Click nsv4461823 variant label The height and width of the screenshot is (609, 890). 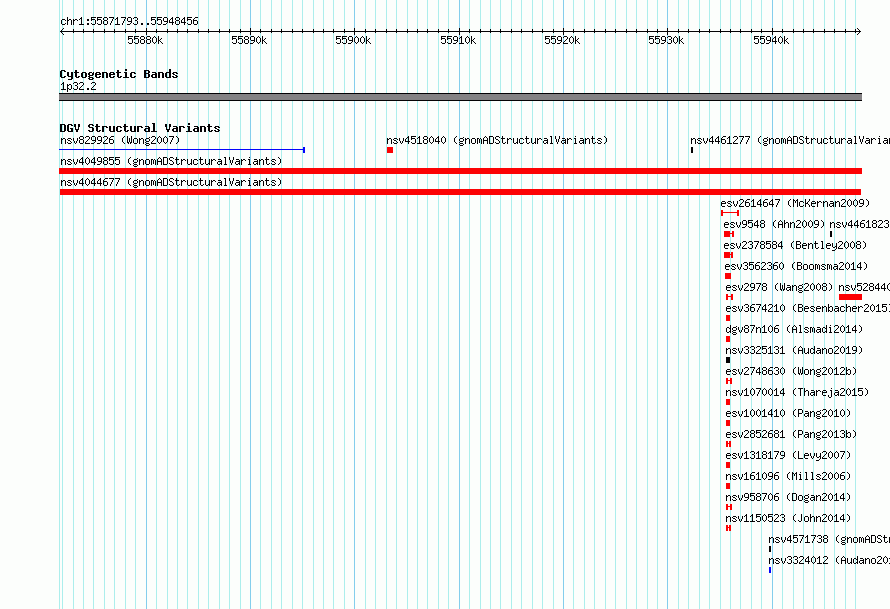pyautogui.click(x=859, y=224)
